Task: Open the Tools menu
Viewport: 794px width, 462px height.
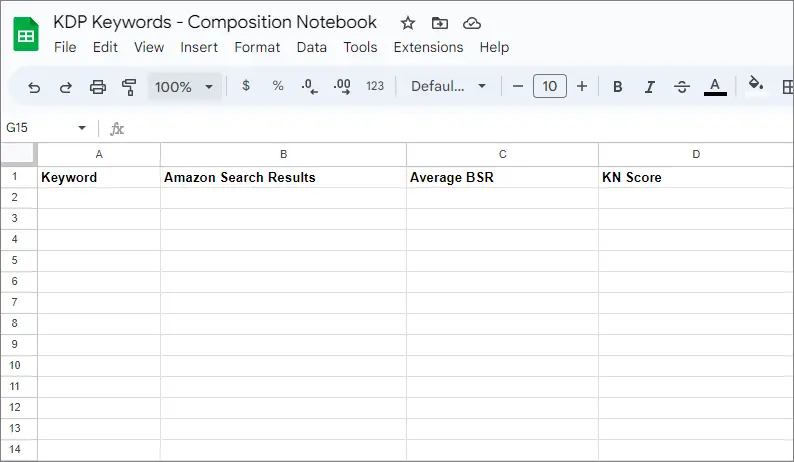Action: (360, 47)
